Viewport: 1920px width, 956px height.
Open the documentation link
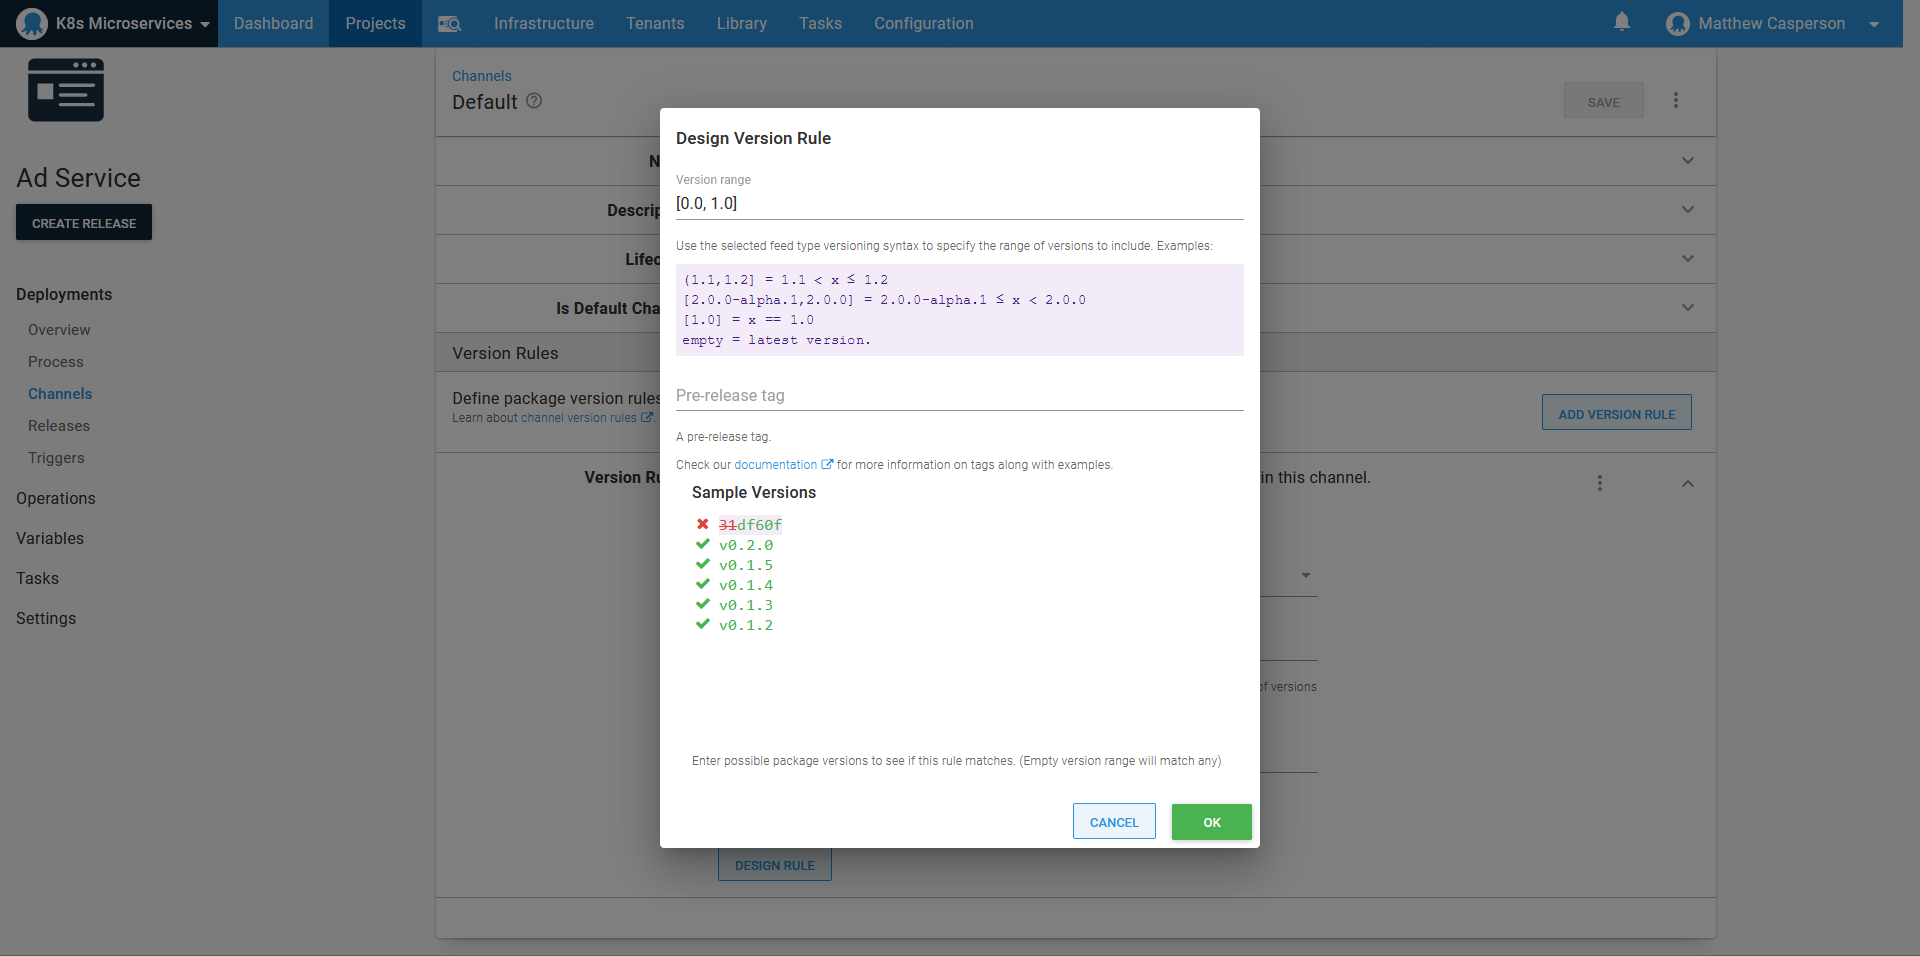[777, 464]
